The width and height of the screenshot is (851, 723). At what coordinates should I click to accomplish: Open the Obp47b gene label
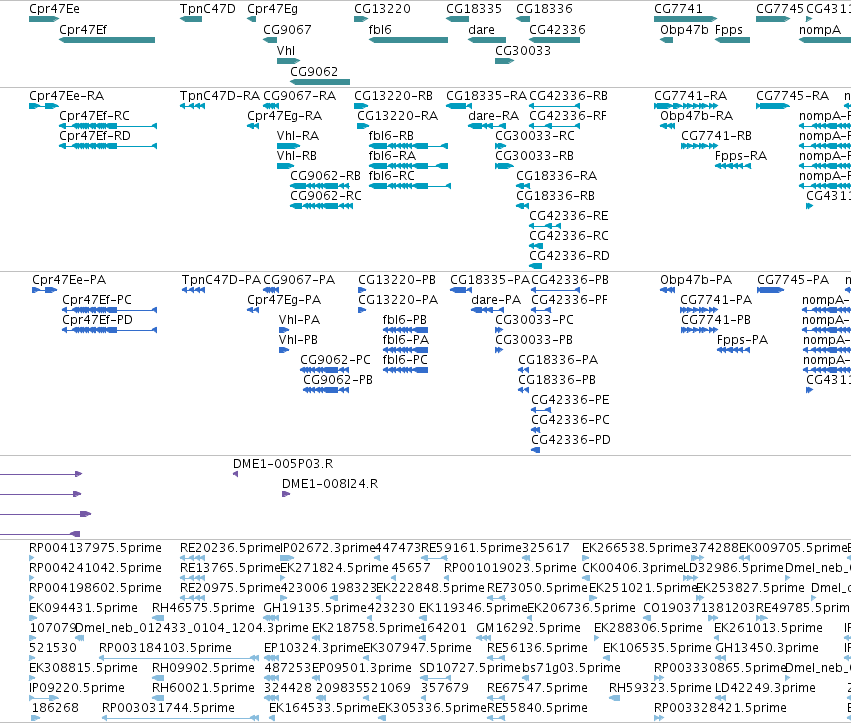(684, 30)
